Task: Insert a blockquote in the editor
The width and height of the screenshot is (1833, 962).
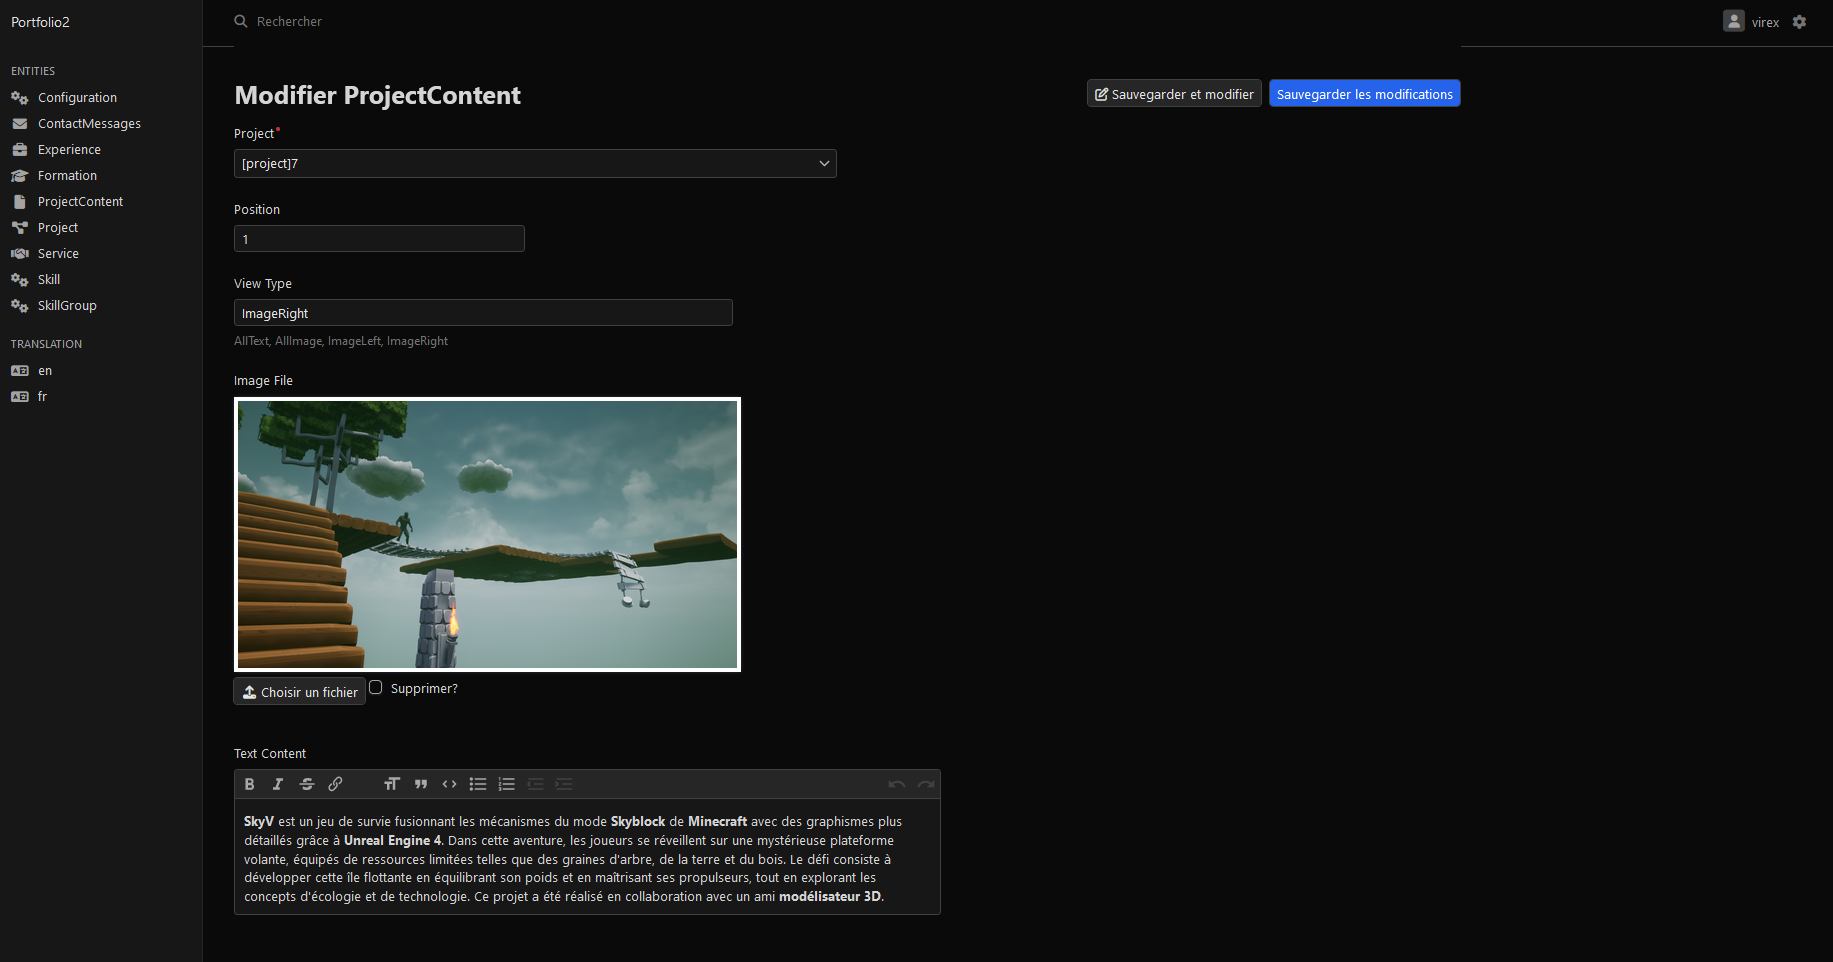Action: click(421, 784)
